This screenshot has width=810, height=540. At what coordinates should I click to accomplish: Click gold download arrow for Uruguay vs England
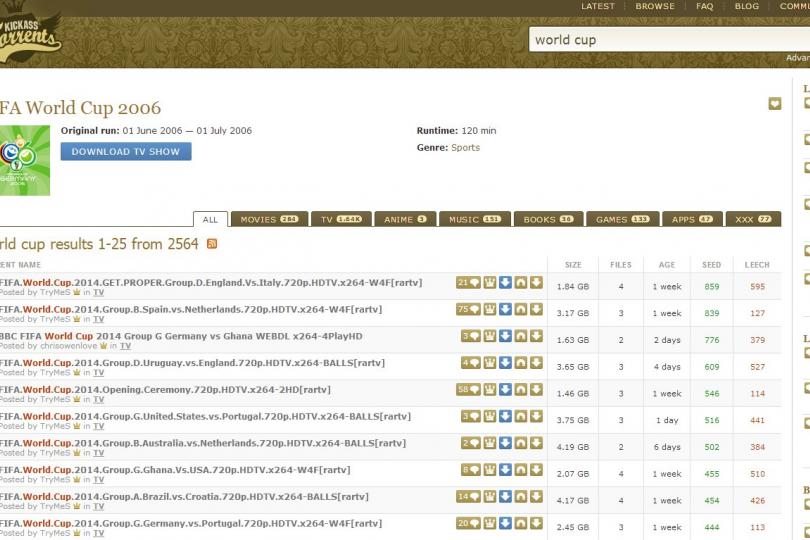(x=536, y=363)
